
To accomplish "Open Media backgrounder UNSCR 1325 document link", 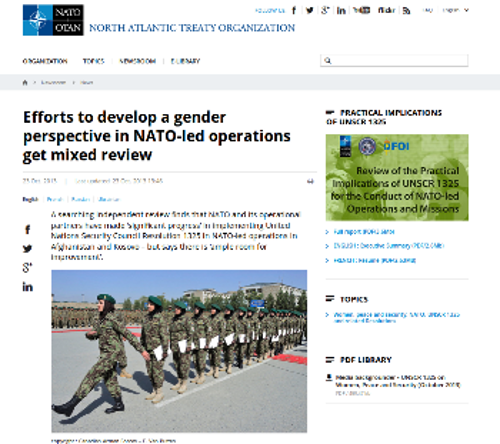I will pos(398,381).
